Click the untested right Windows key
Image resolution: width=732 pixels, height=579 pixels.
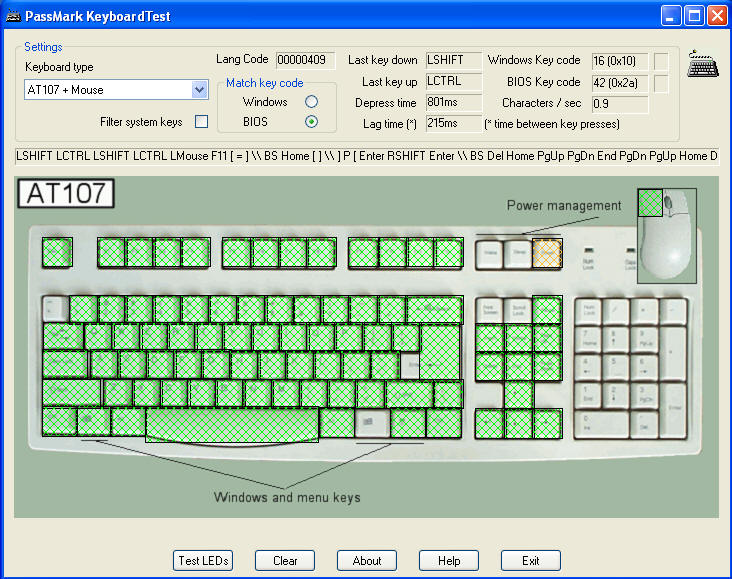pos(372,422)
